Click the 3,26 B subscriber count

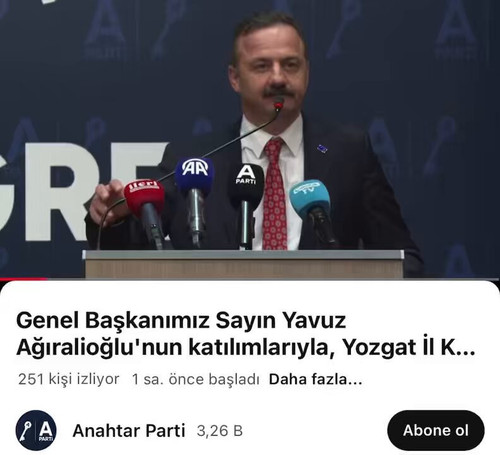tap(219, 431)
